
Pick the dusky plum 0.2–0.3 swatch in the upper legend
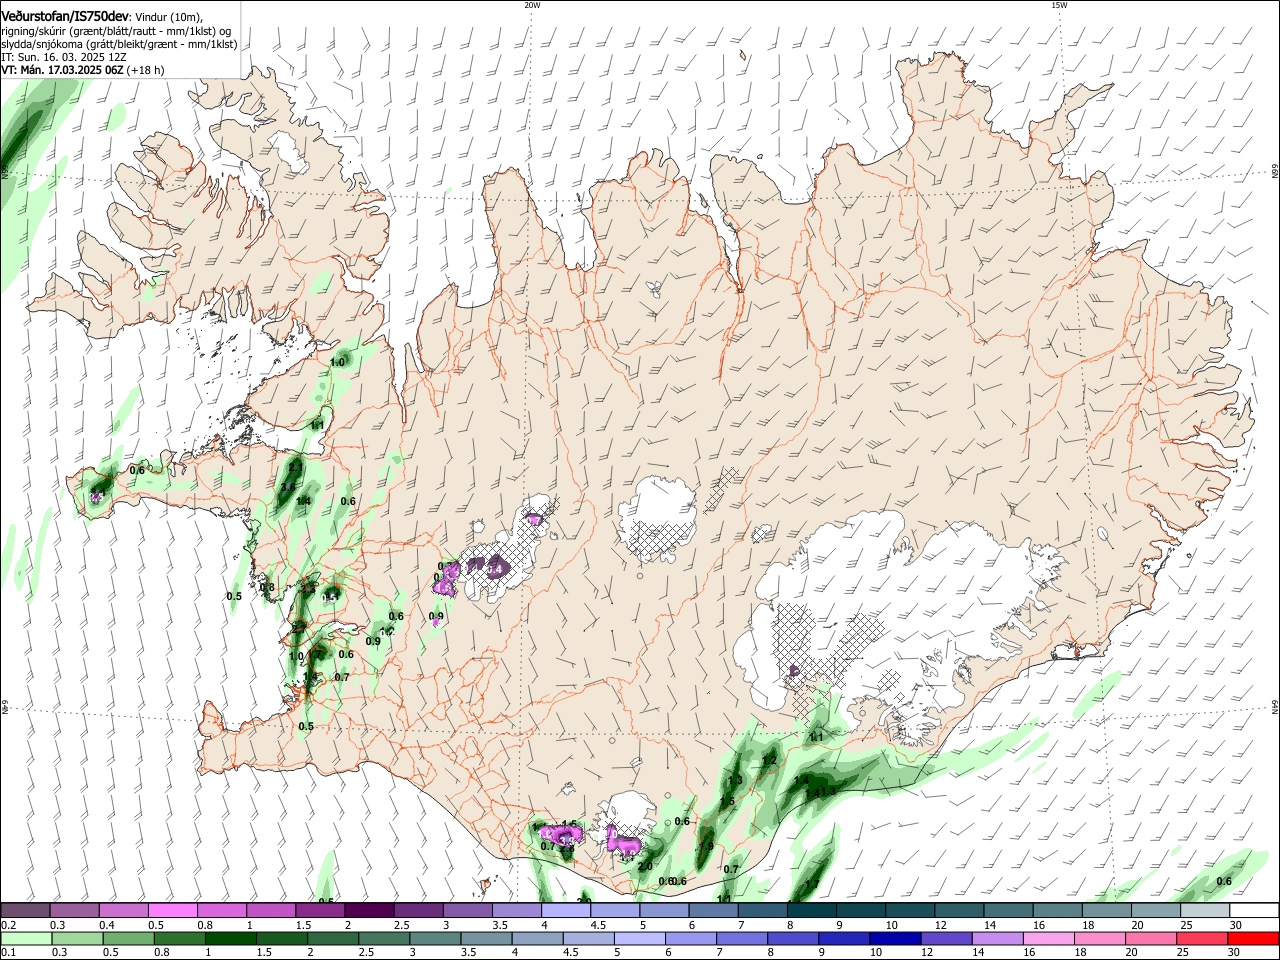coord(26,910)
